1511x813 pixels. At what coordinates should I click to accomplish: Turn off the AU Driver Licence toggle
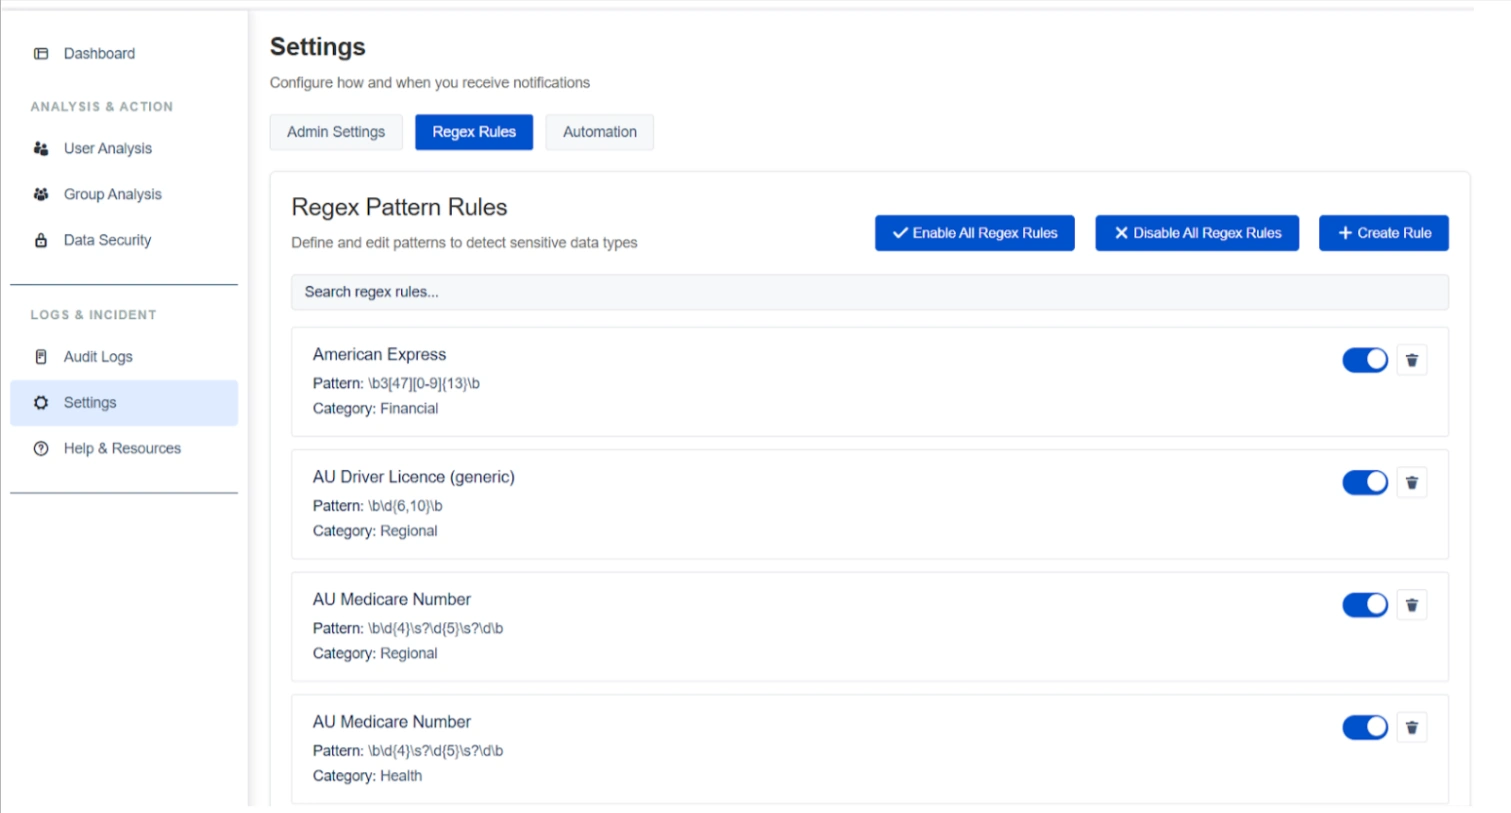1364,483
